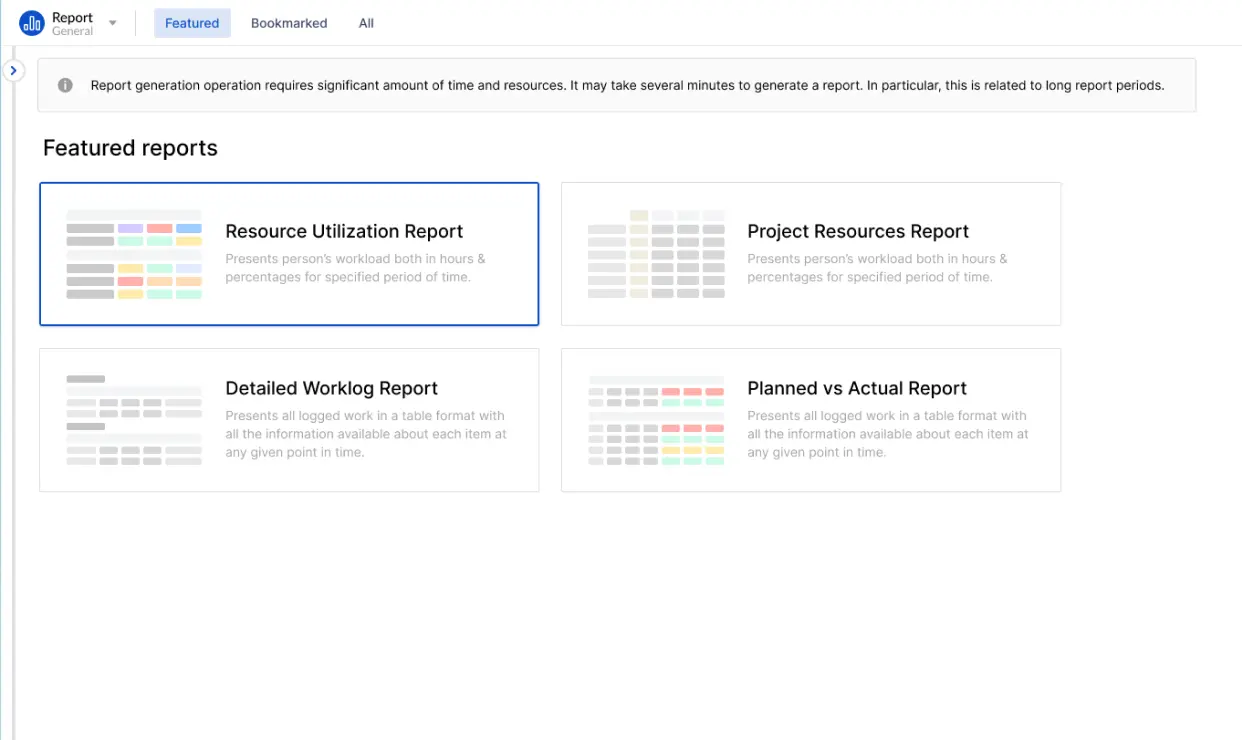This screenshot has height=740, width=1242.
Task: Click the info icon in the notice banner
Action: pos(65,85)
